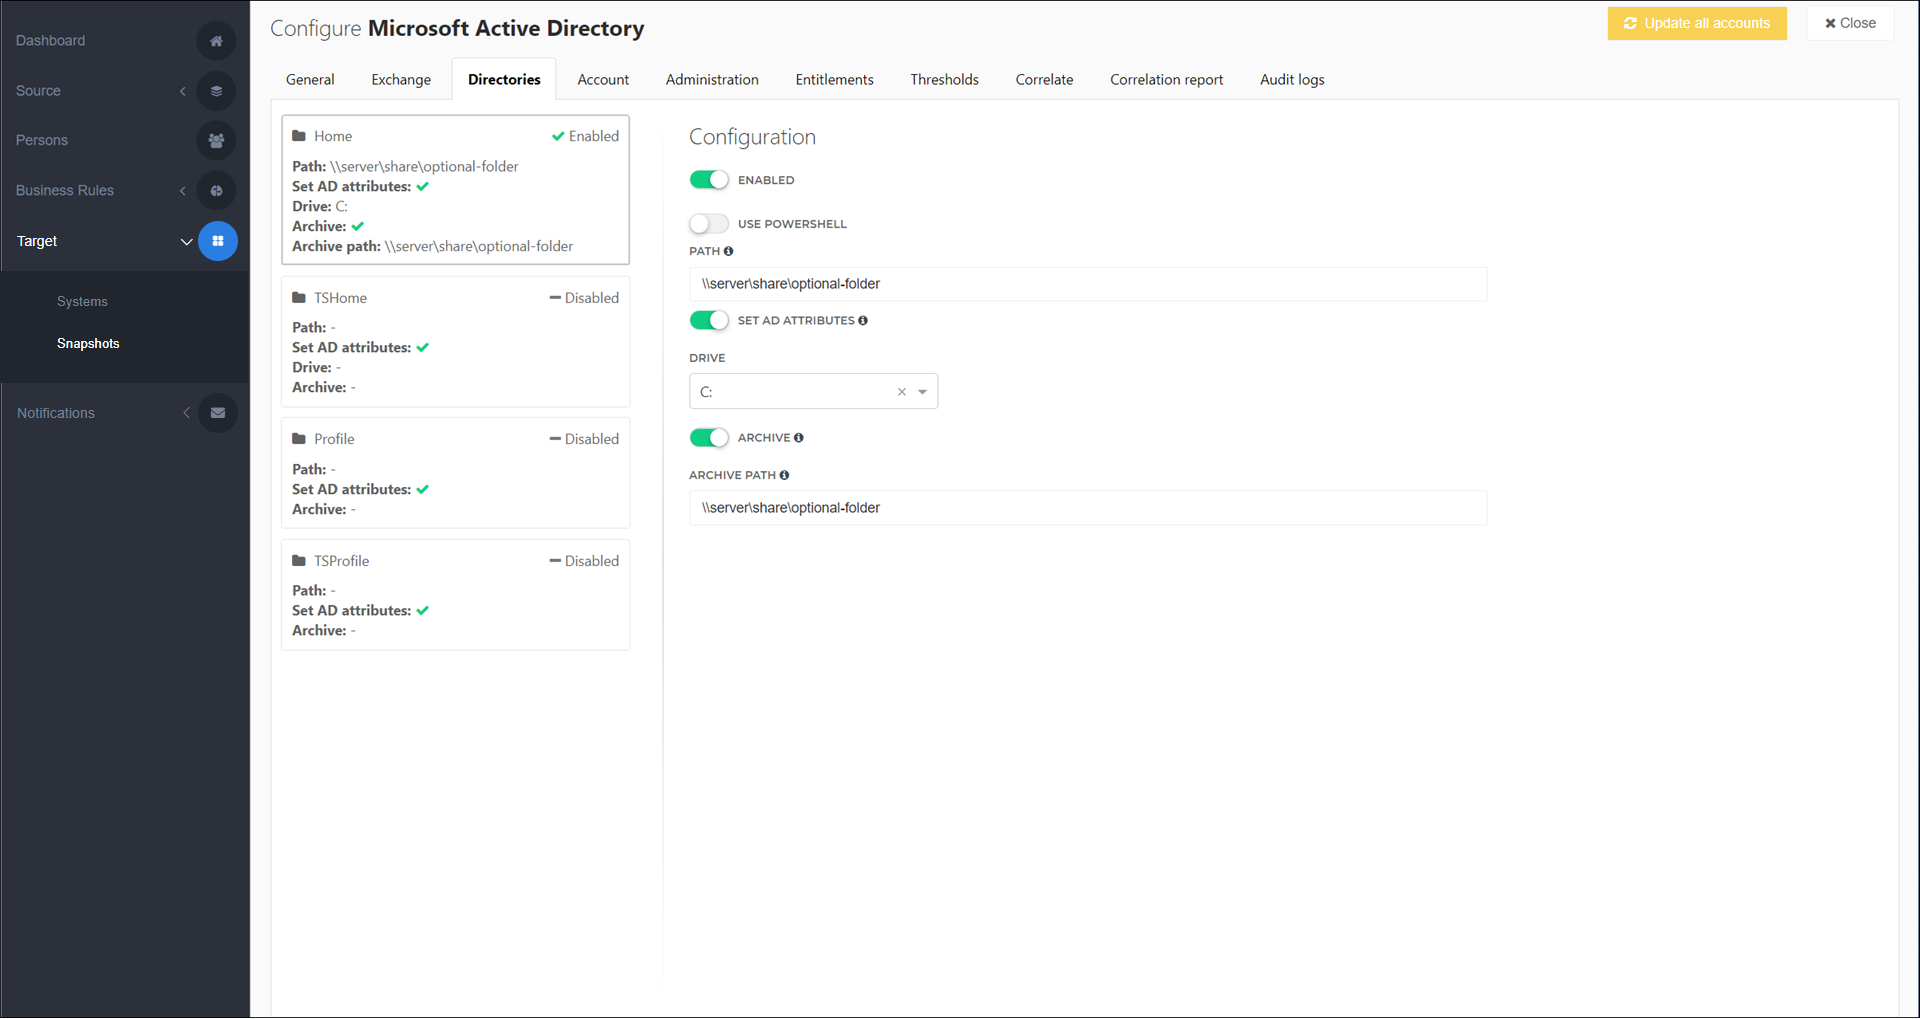Image resolution: width=1920 pixels, height=1019 pixels.
Task: Collapse the Target menu chevron
Action: (186, 242)
